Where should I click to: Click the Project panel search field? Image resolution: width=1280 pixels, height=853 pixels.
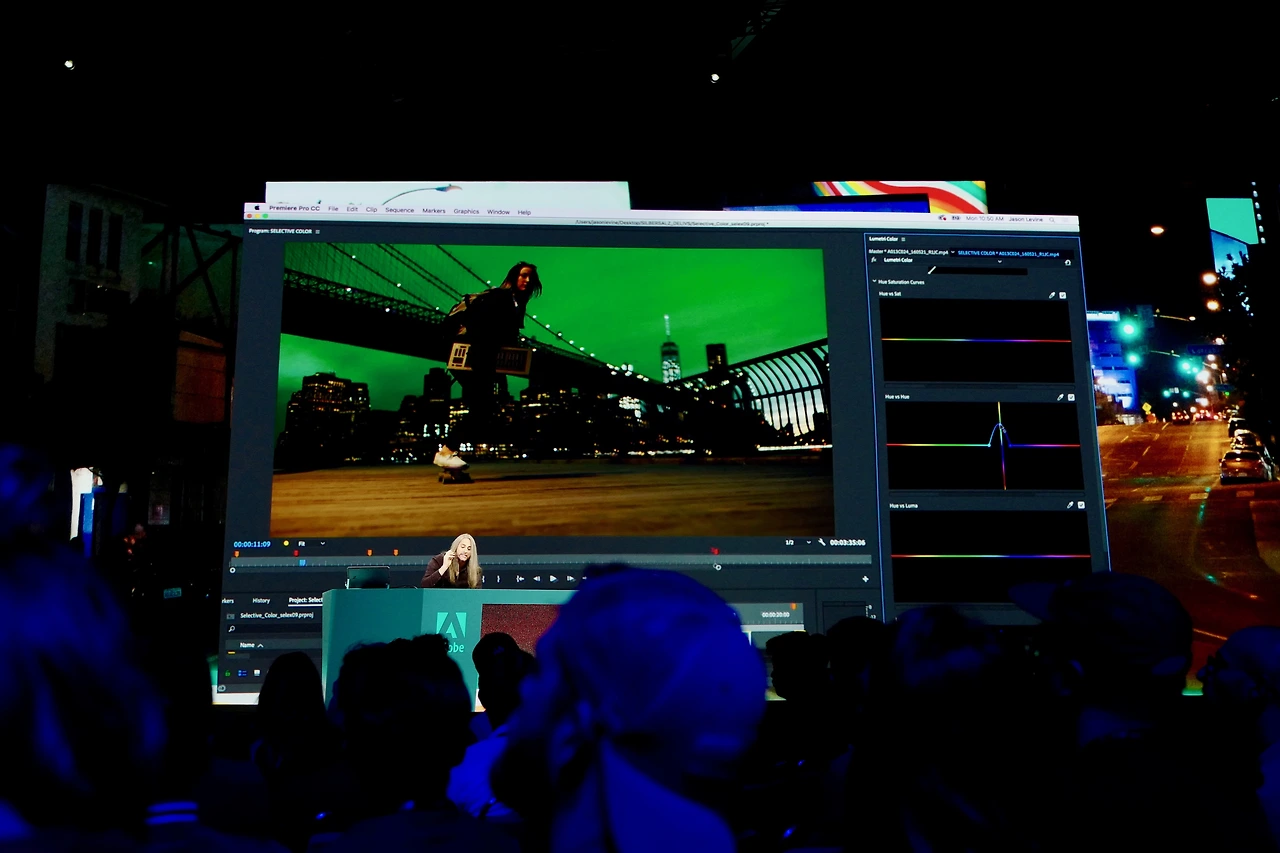click(x=276, y=629)
